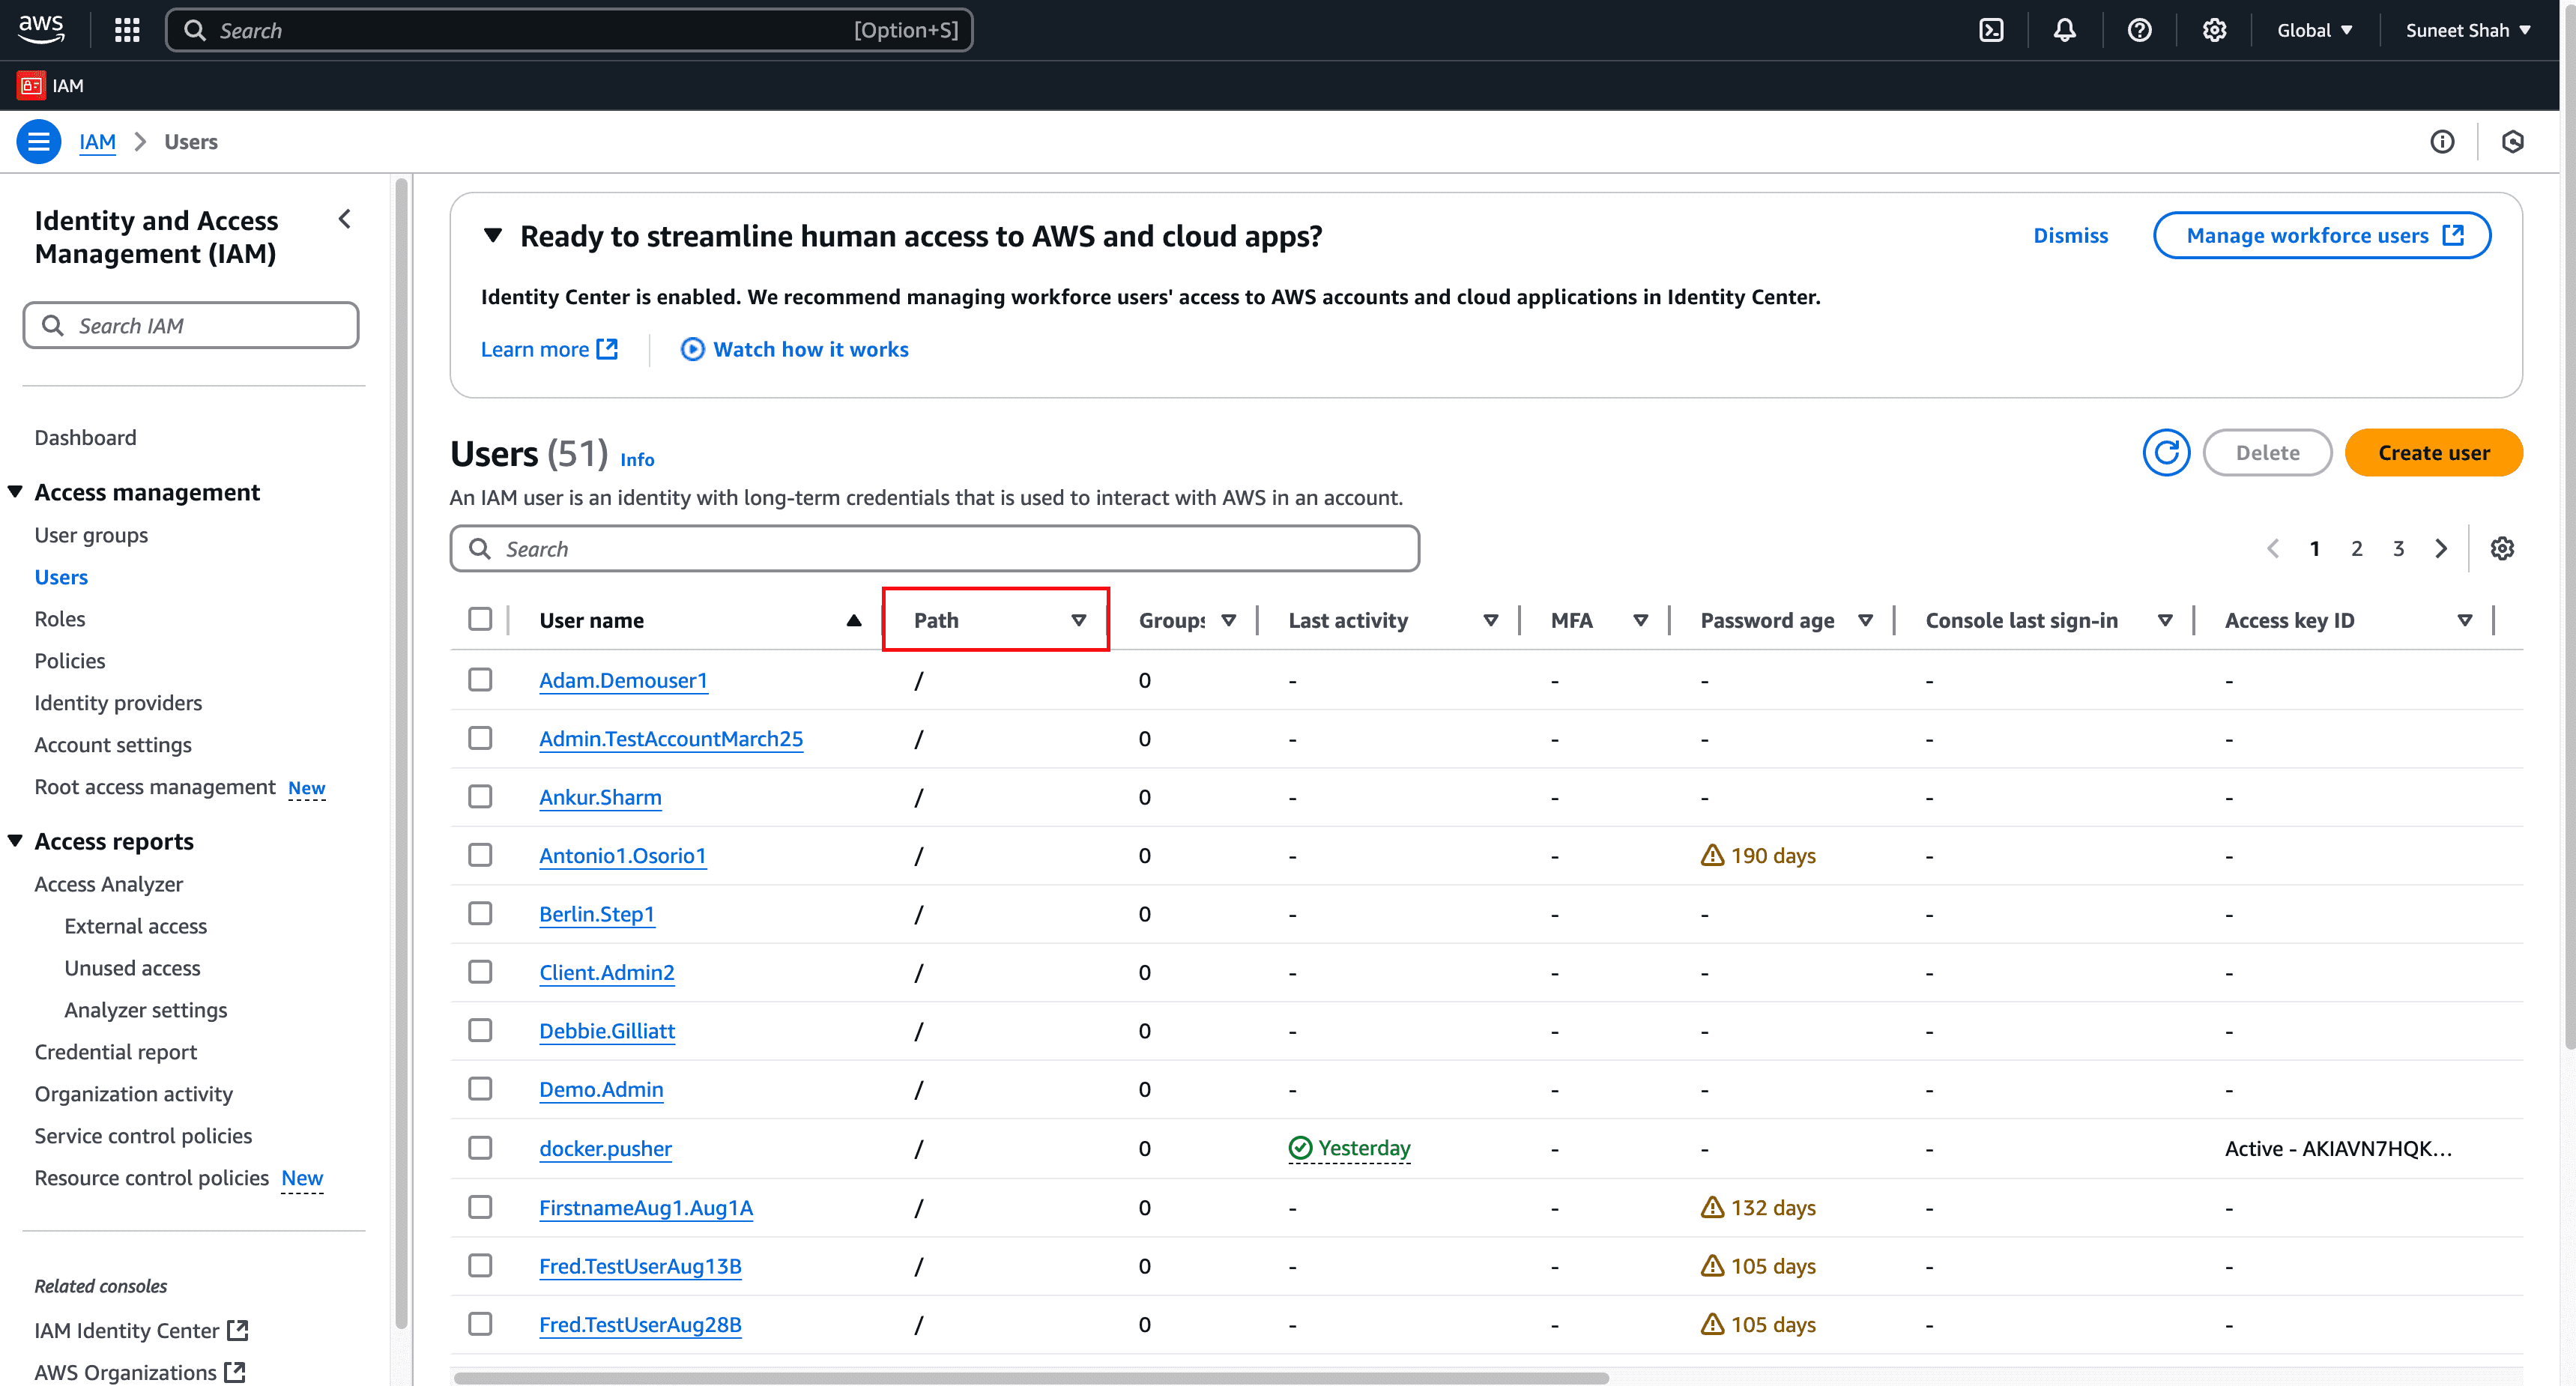Open the Antonio1.Osorio1 user link
The image size is (2576, 1386).
pos(622,856)
